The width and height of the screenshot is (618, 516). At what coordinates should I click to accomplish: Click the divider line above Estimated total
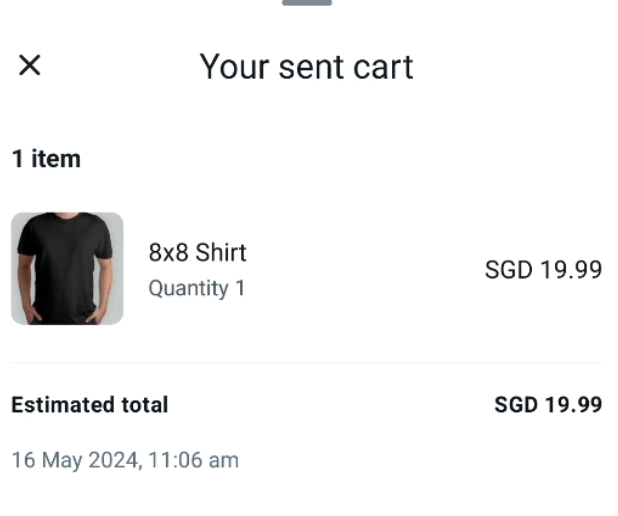coord(307,363)
